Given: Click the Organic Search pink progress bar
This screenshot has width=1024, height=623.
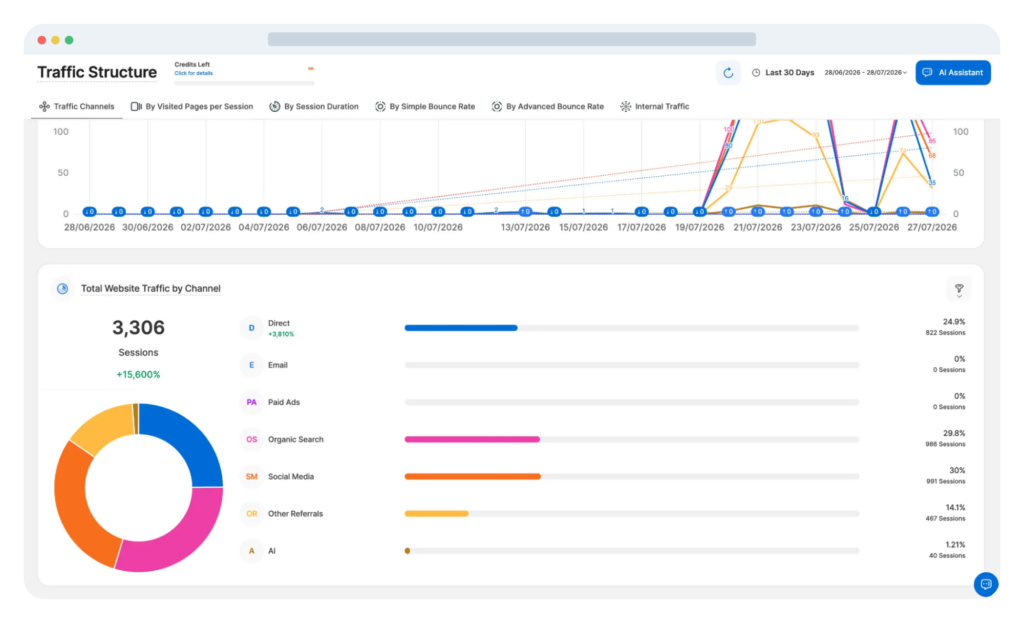Looking at the screenshot, I should point(472,439).
